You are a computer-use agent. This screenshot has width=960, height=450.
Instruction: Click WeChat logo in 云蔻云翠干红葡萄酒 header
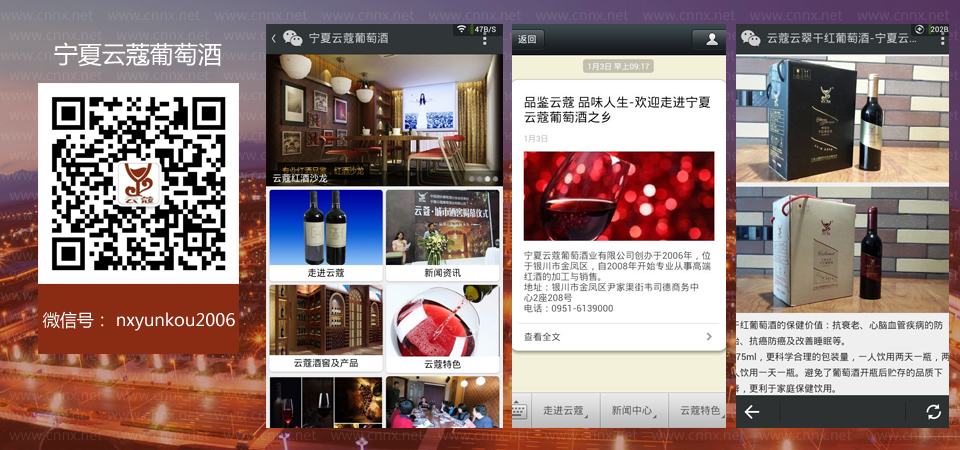(x=751, y=39)
